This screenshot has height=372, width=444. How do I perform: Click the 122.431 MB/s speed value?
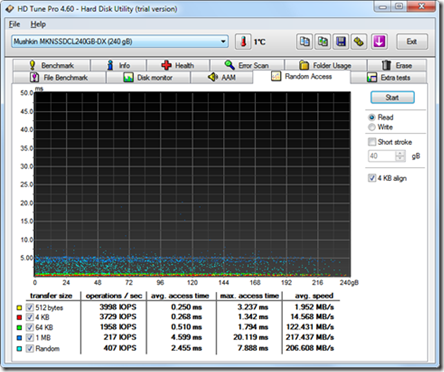pyautogui.click(x=310, y=327)
